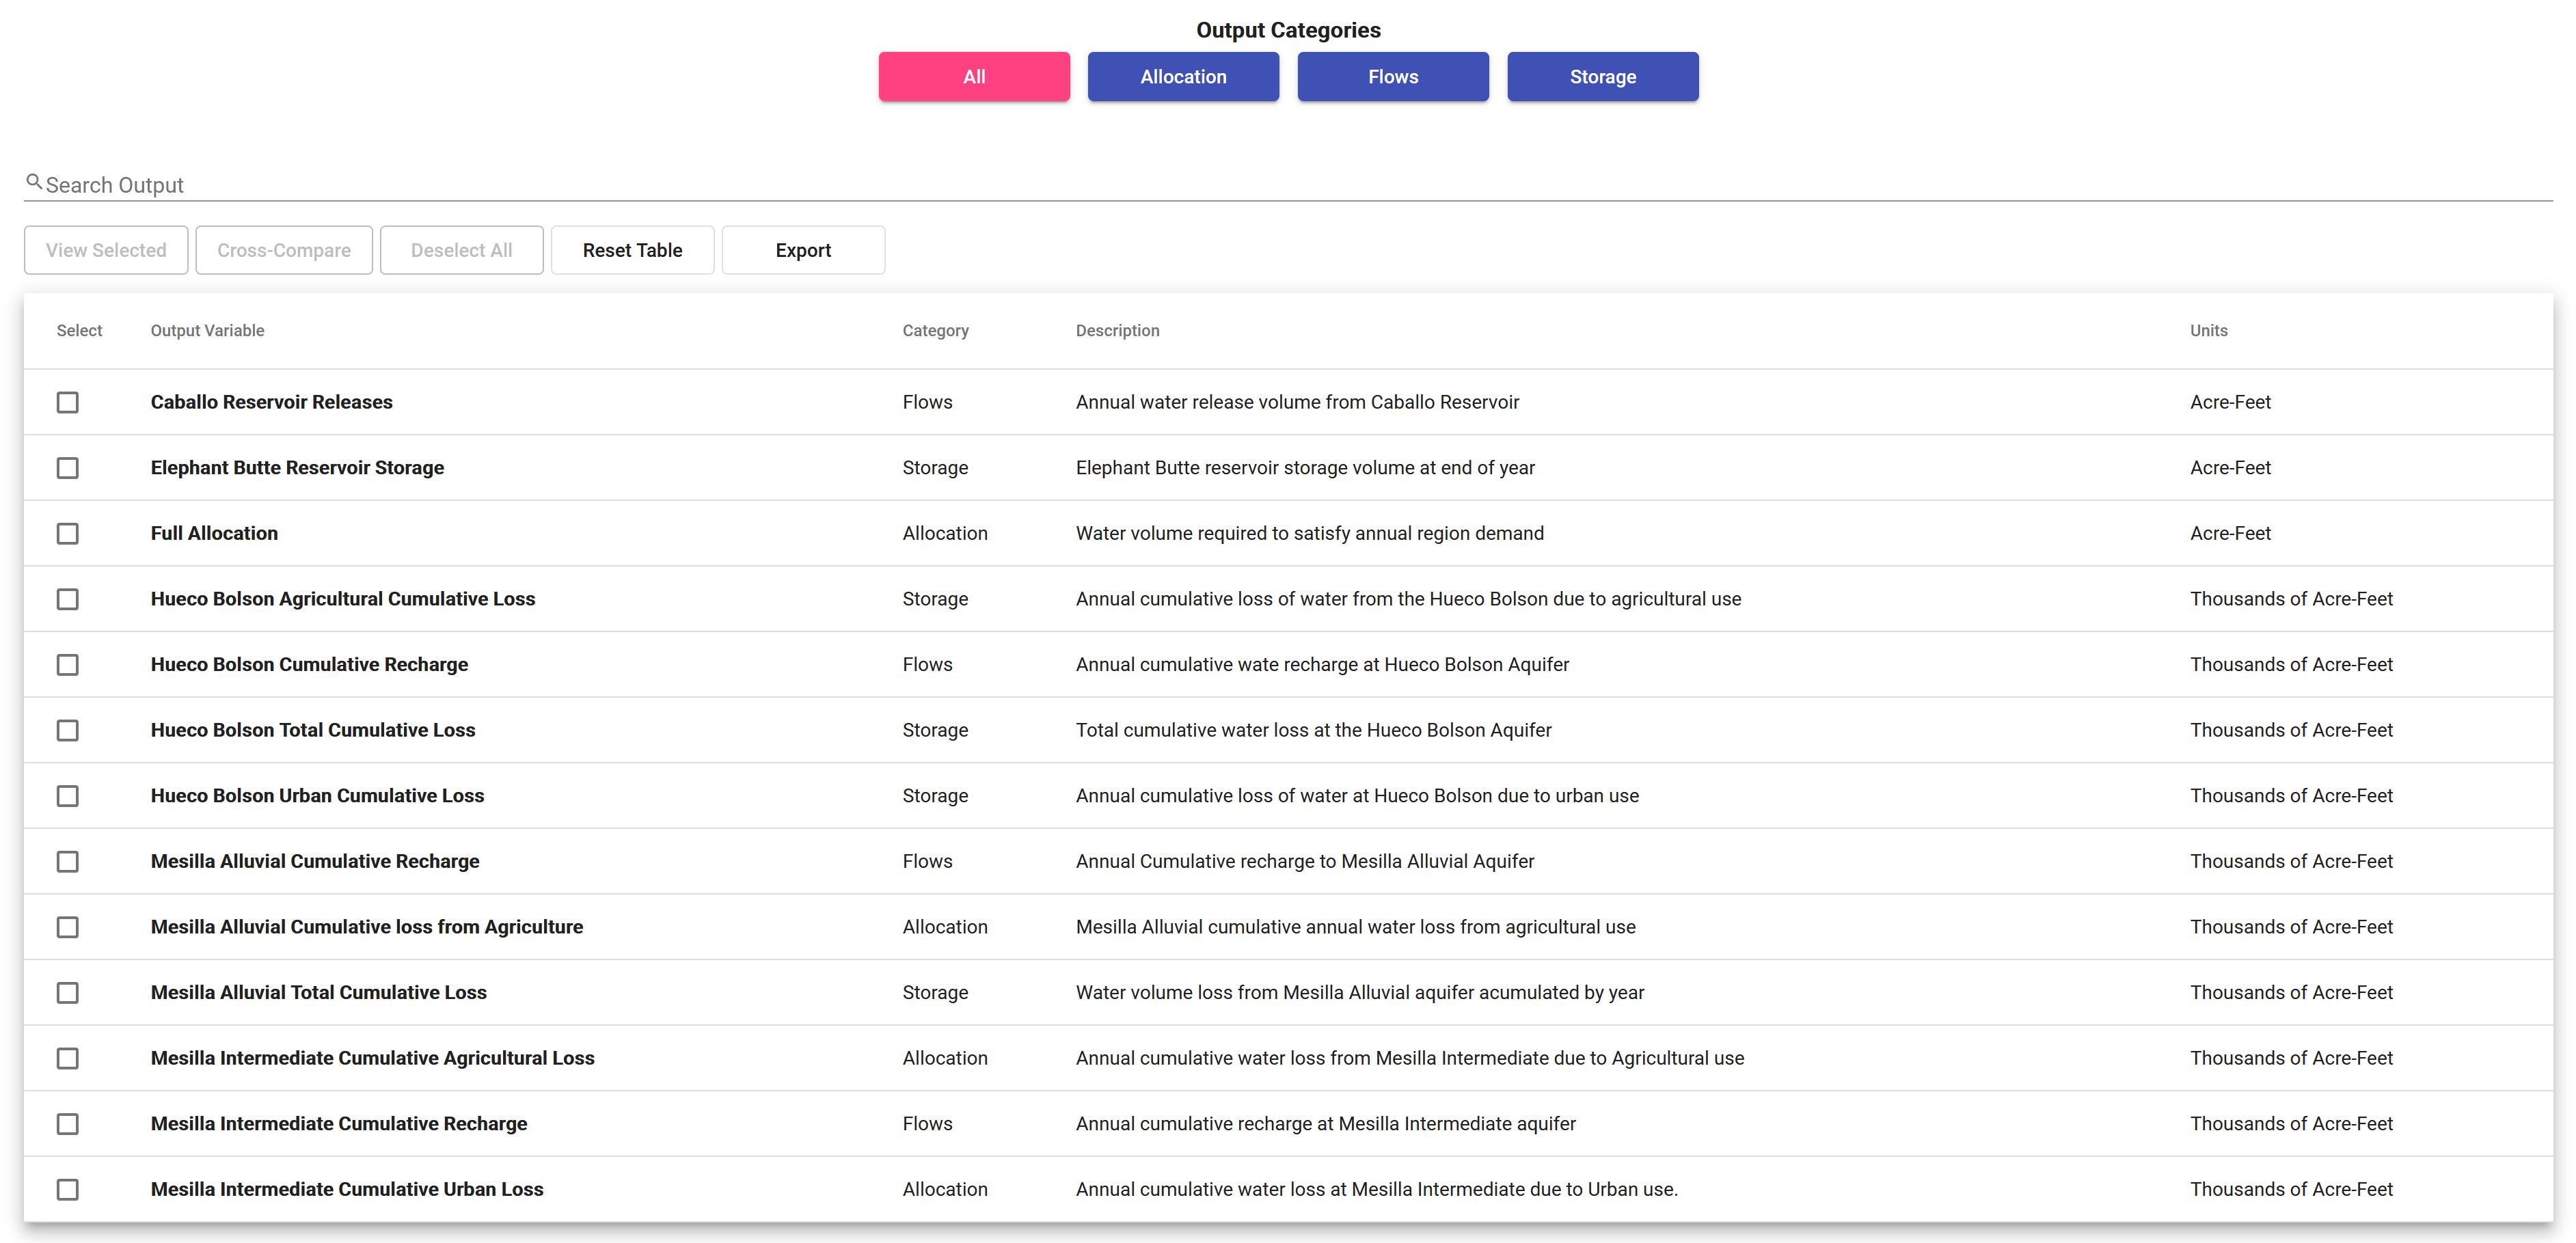The width and height of the screenshot is (2576, 1243).
Task: Click the Deselect All button
Action: coord(461,249)
